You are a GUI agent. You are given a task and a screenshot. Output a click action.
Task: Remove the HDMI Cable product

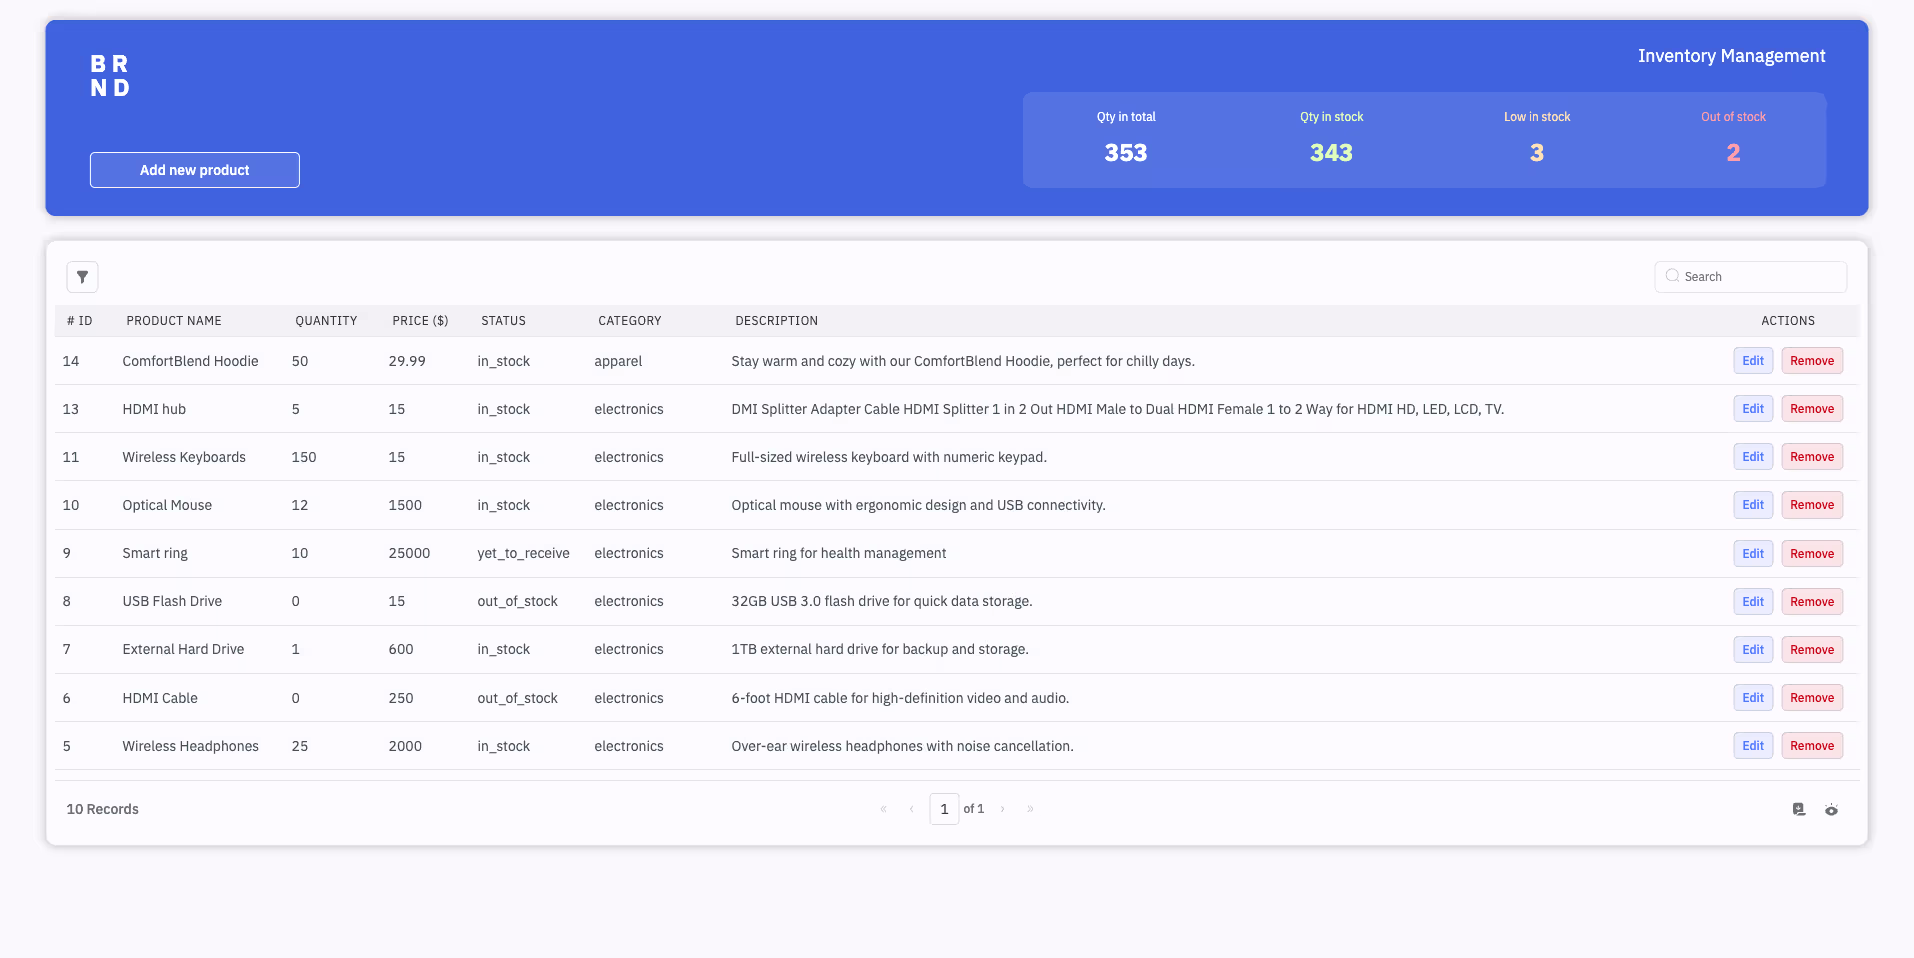click(x=1812, y=698)
